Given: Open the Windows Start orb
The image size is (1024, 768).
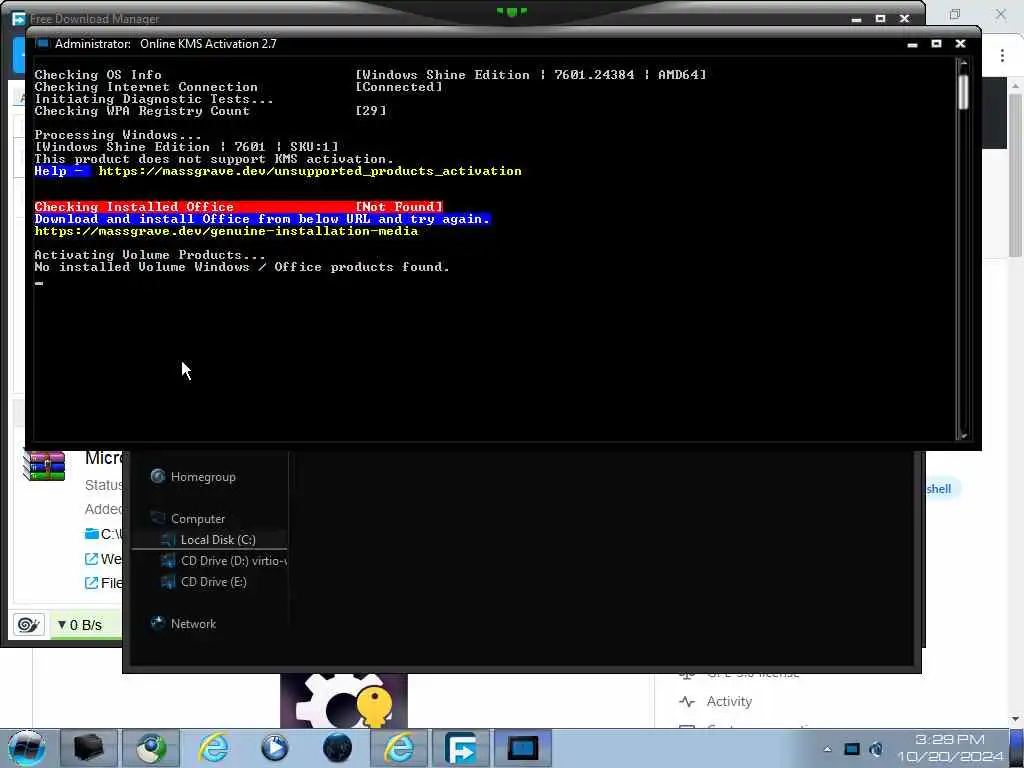Looking at the screenshot, I should pyautogui.click(x=27, y=748).
